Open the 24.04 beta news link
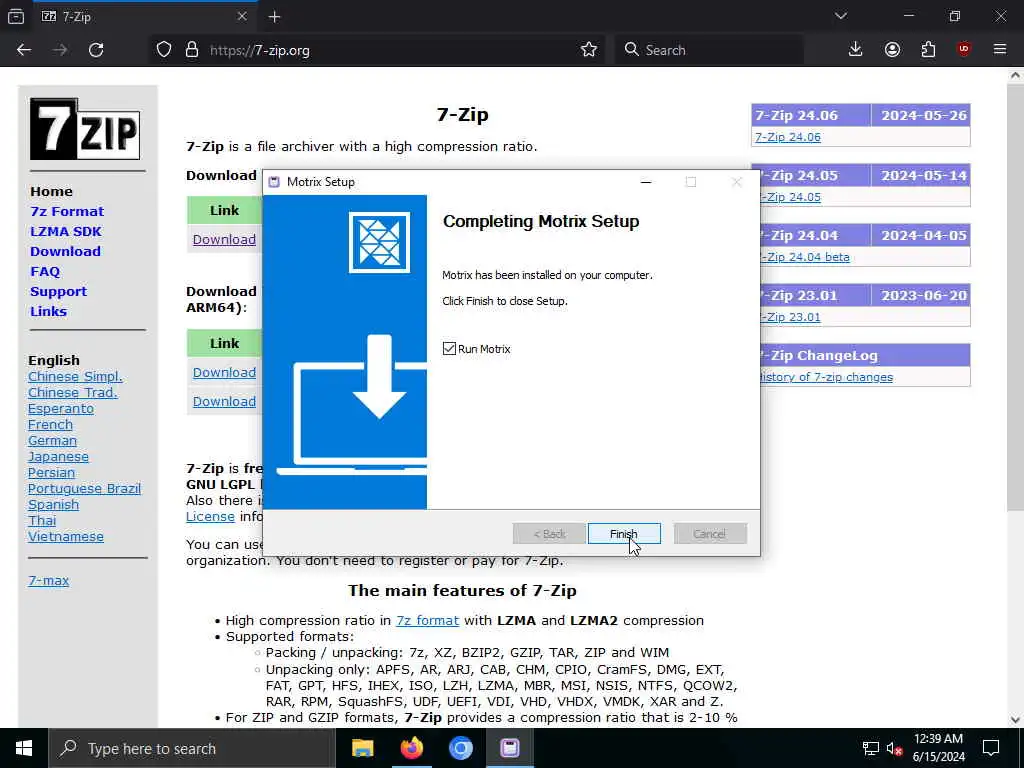 click(805, 257)
